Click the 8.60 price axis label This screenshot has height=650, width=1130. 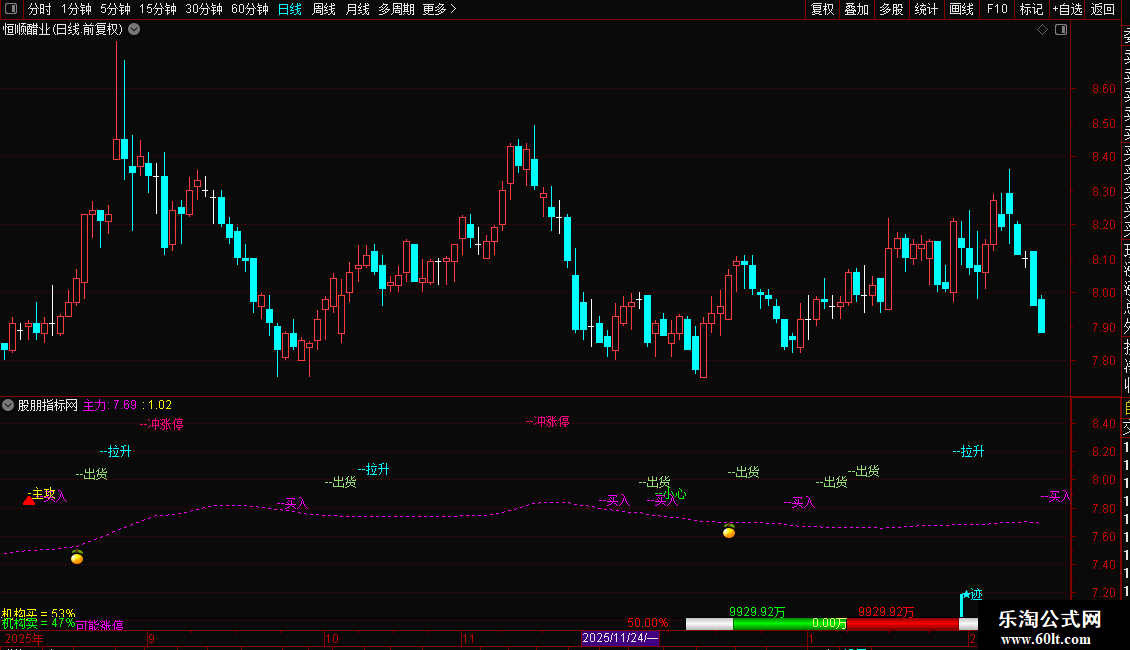pyautogui.click(x=1103, y=89)
